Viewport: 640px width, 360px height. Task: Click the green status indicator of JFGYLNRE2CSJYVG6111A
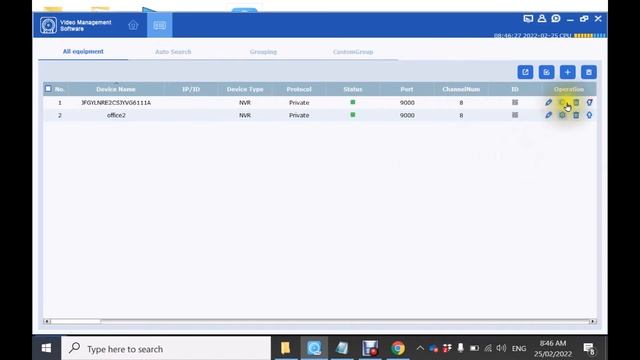[x=353, y=102]
